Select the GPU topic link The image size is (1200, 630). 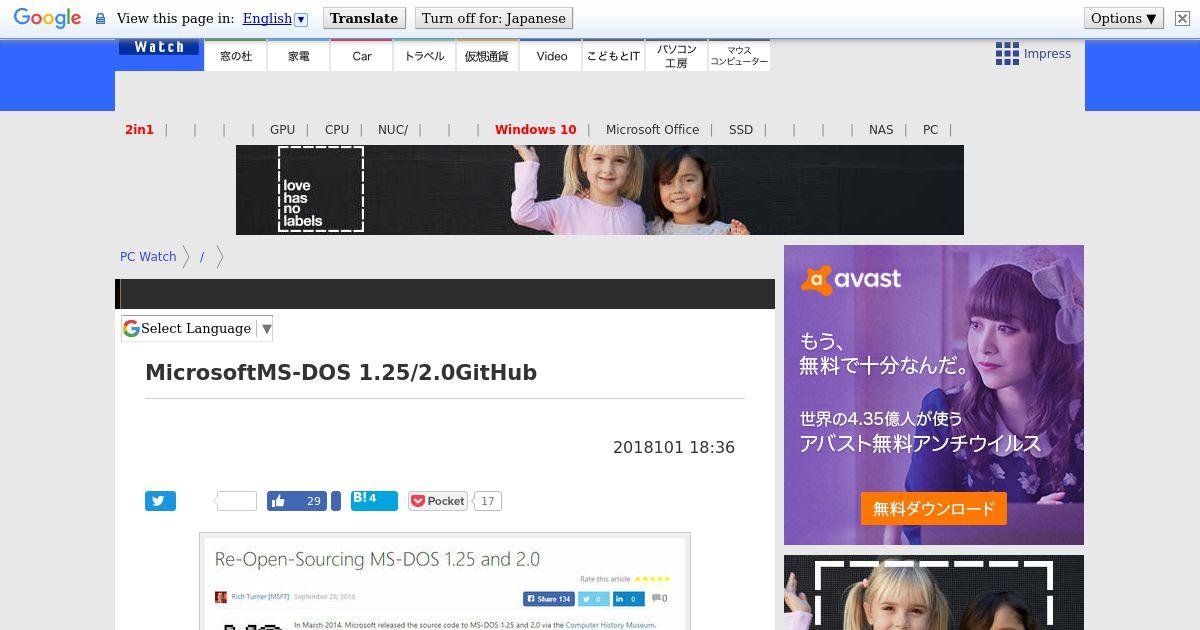[x=282, y=129]
